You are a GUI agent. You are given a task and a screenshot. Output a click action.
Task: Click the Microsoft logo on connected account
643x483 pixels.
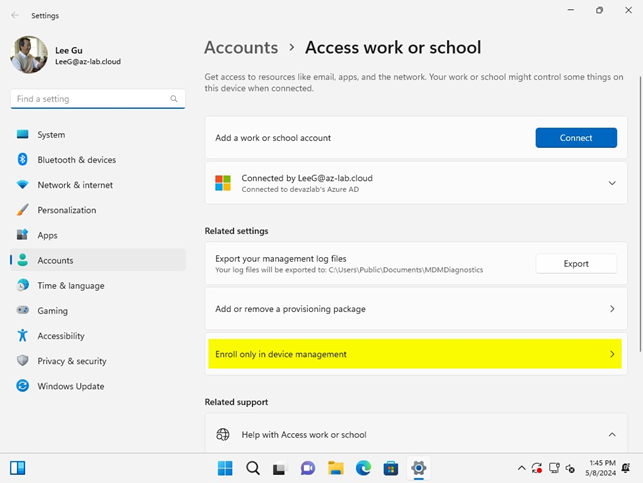point(223,183)
